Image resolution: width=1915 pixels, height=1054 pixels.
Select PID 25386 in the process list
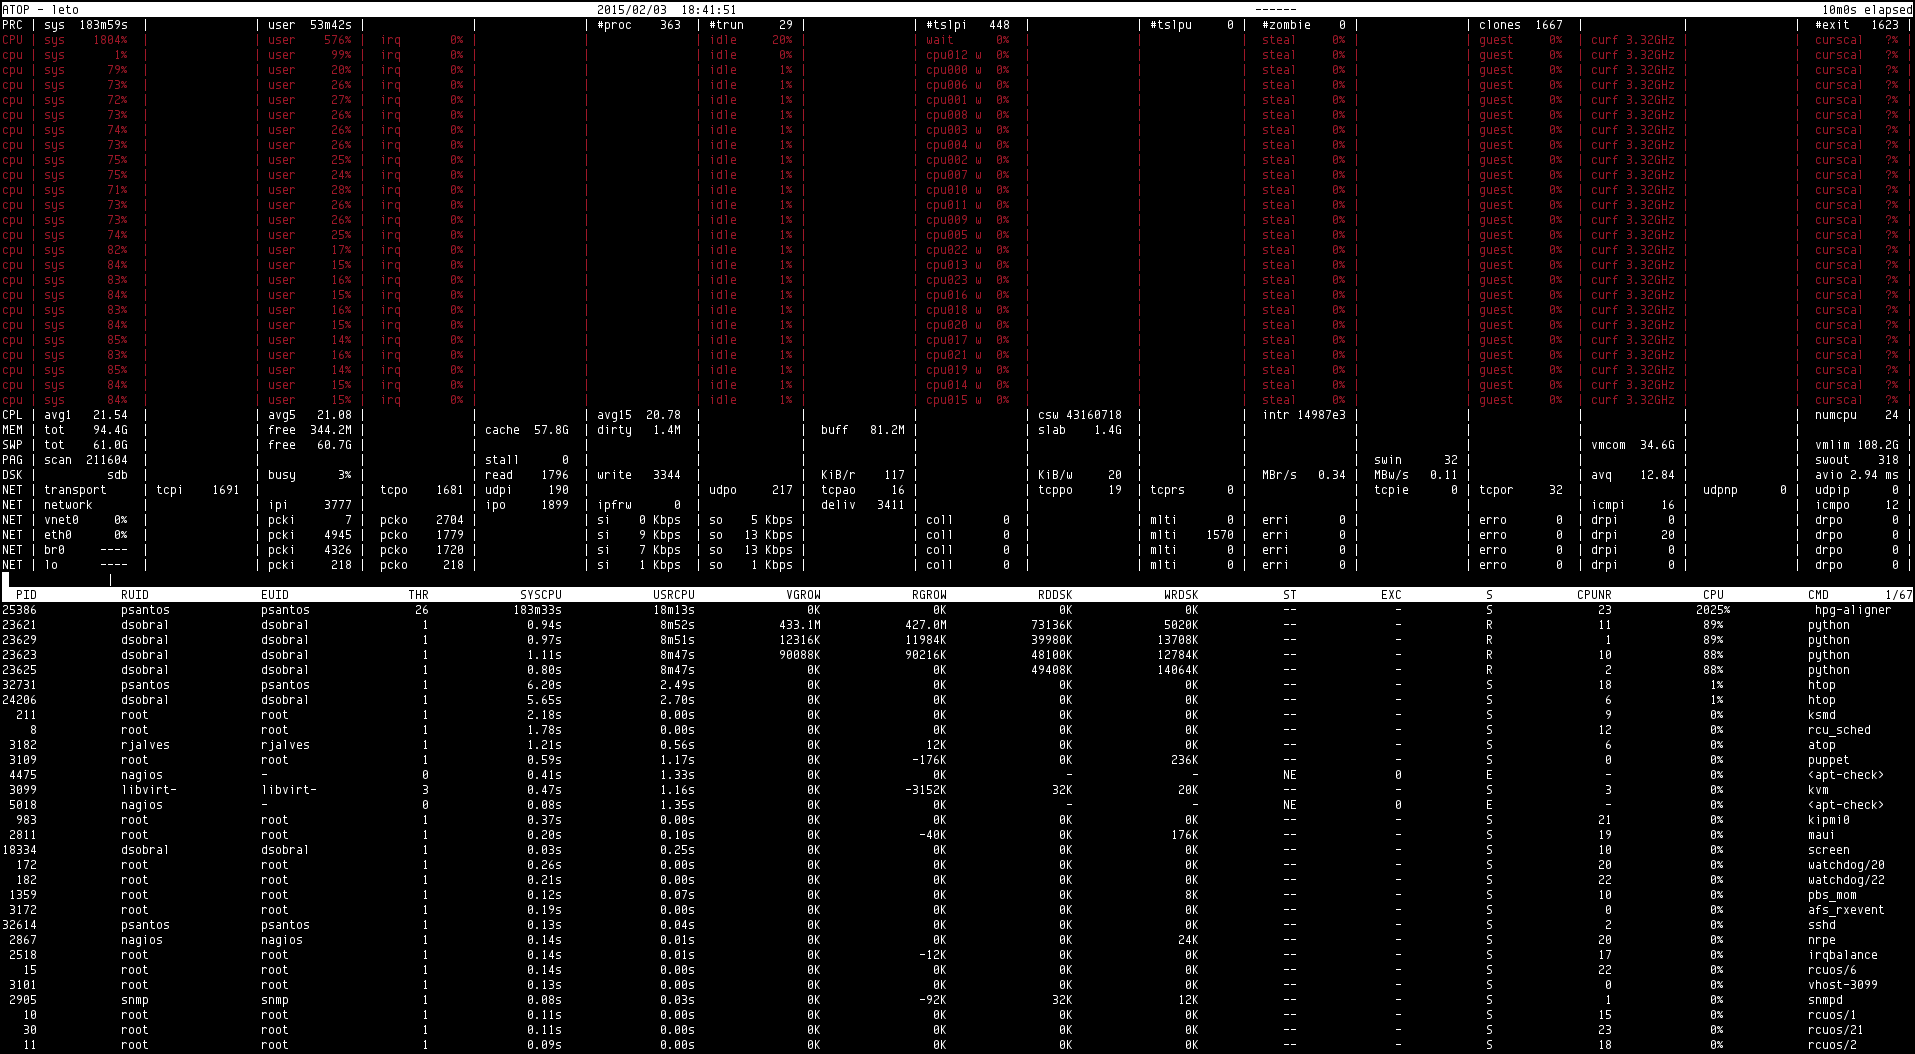tap(19, 610)
